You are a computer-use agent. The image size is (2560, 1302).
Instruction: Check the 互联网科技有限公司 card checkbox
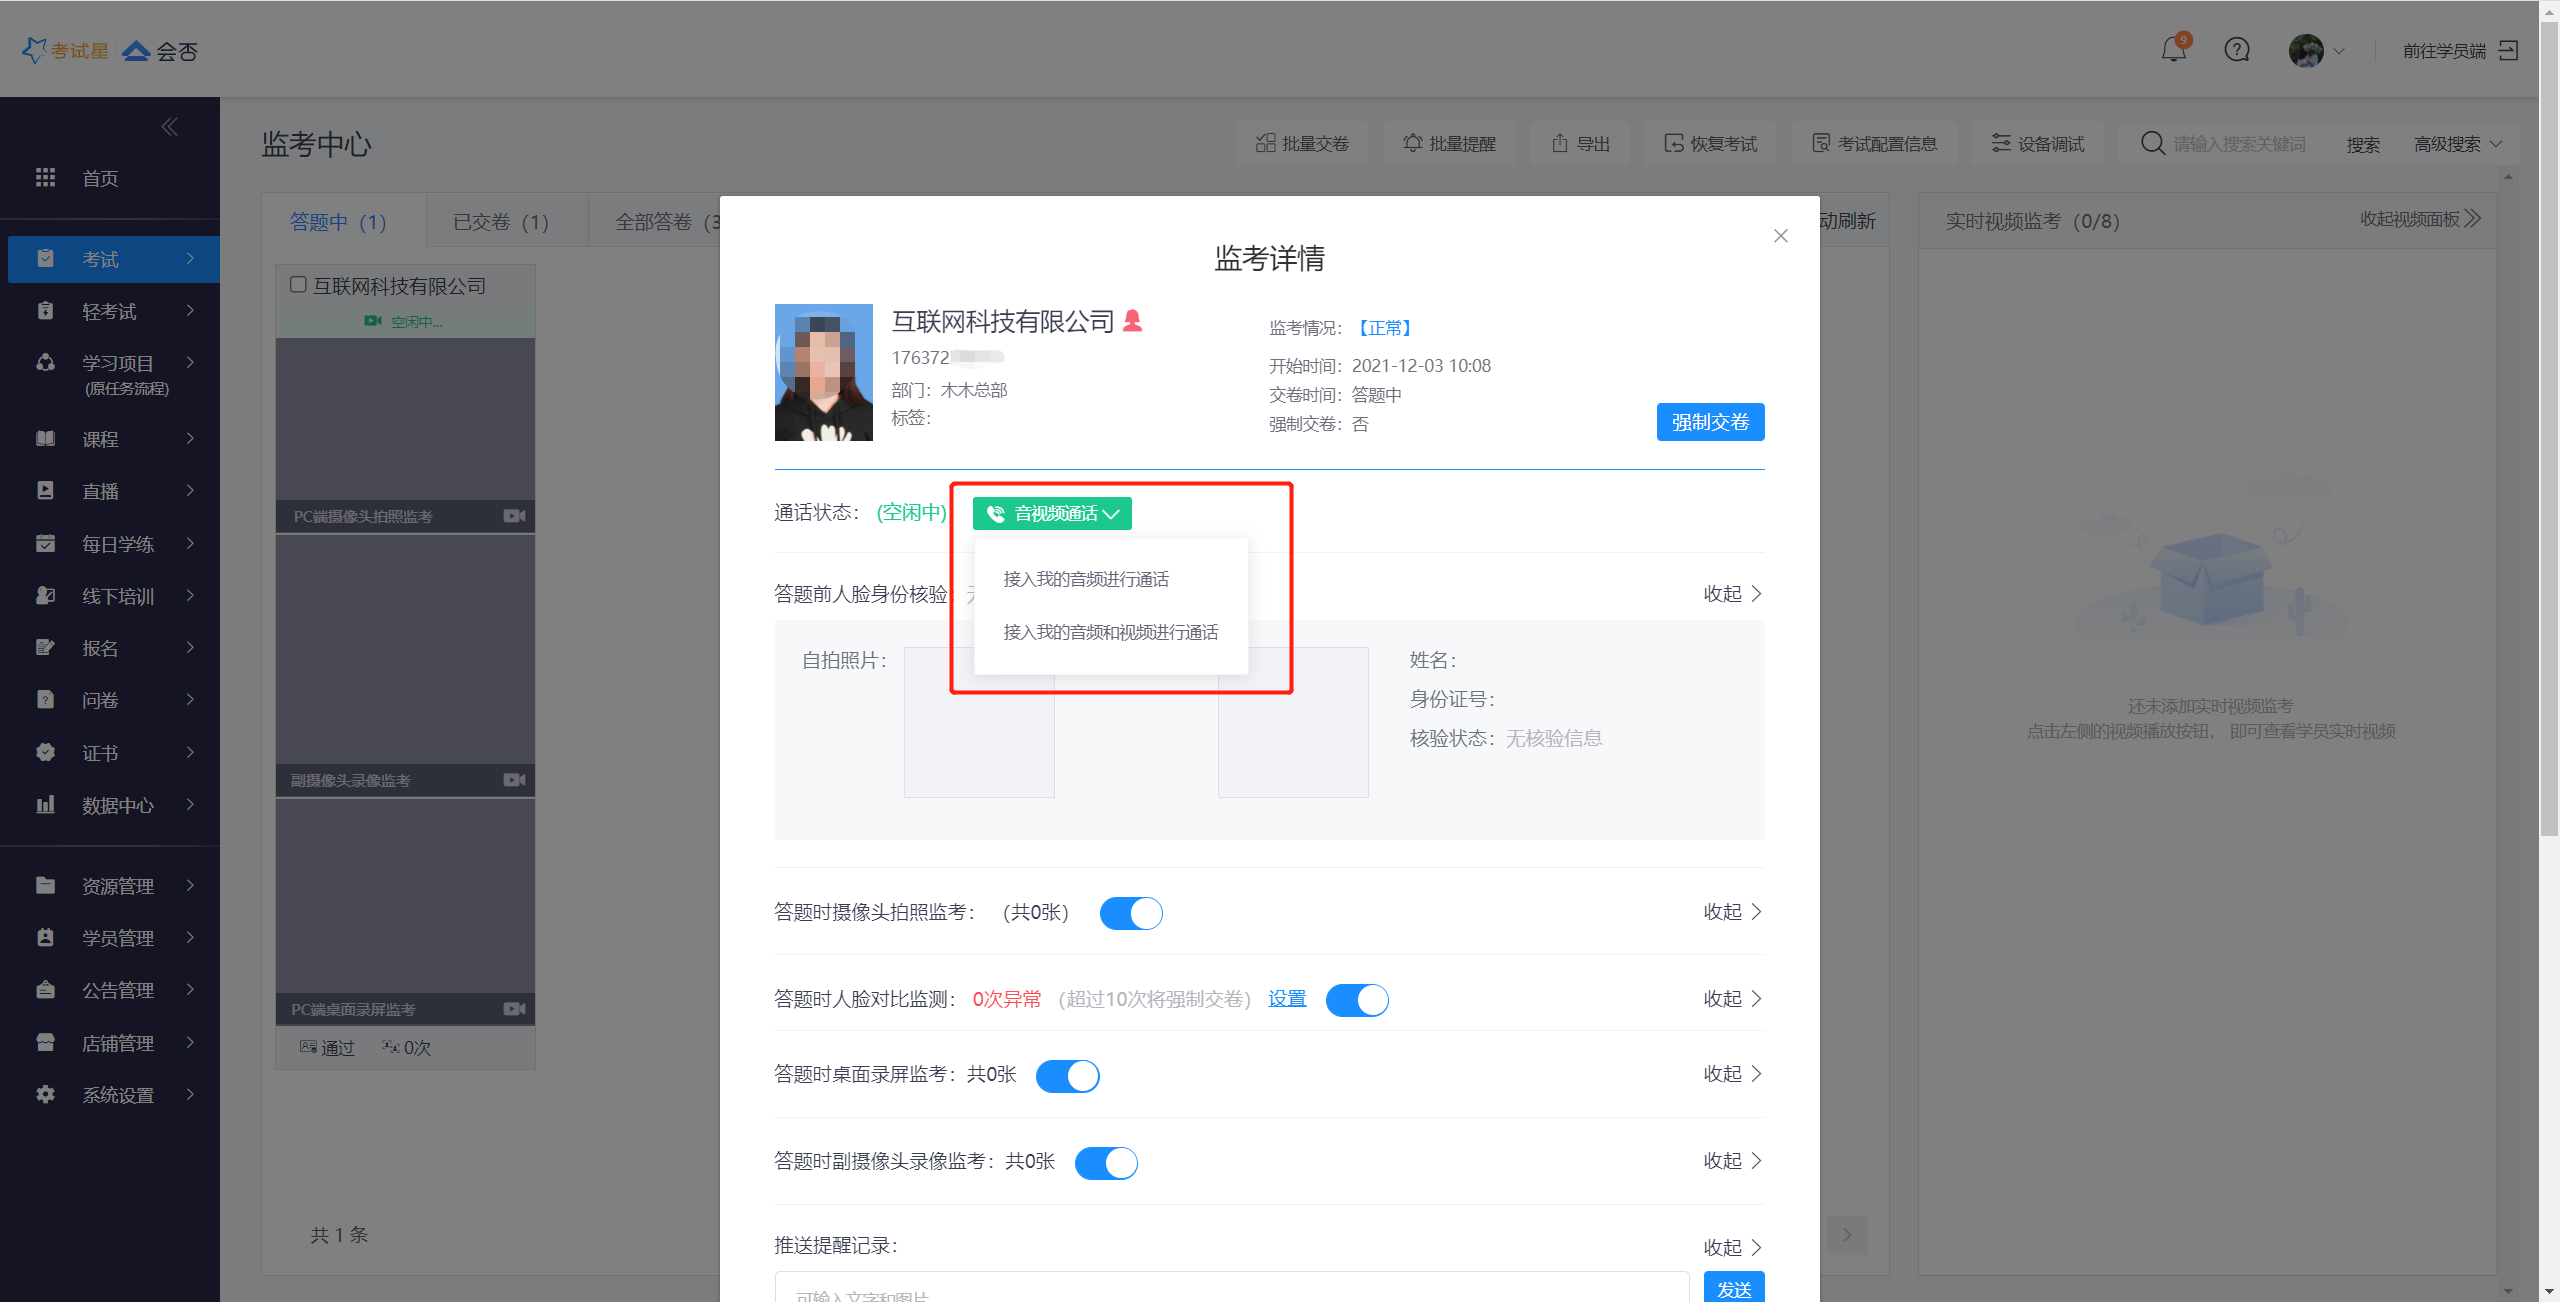(298, 285)
